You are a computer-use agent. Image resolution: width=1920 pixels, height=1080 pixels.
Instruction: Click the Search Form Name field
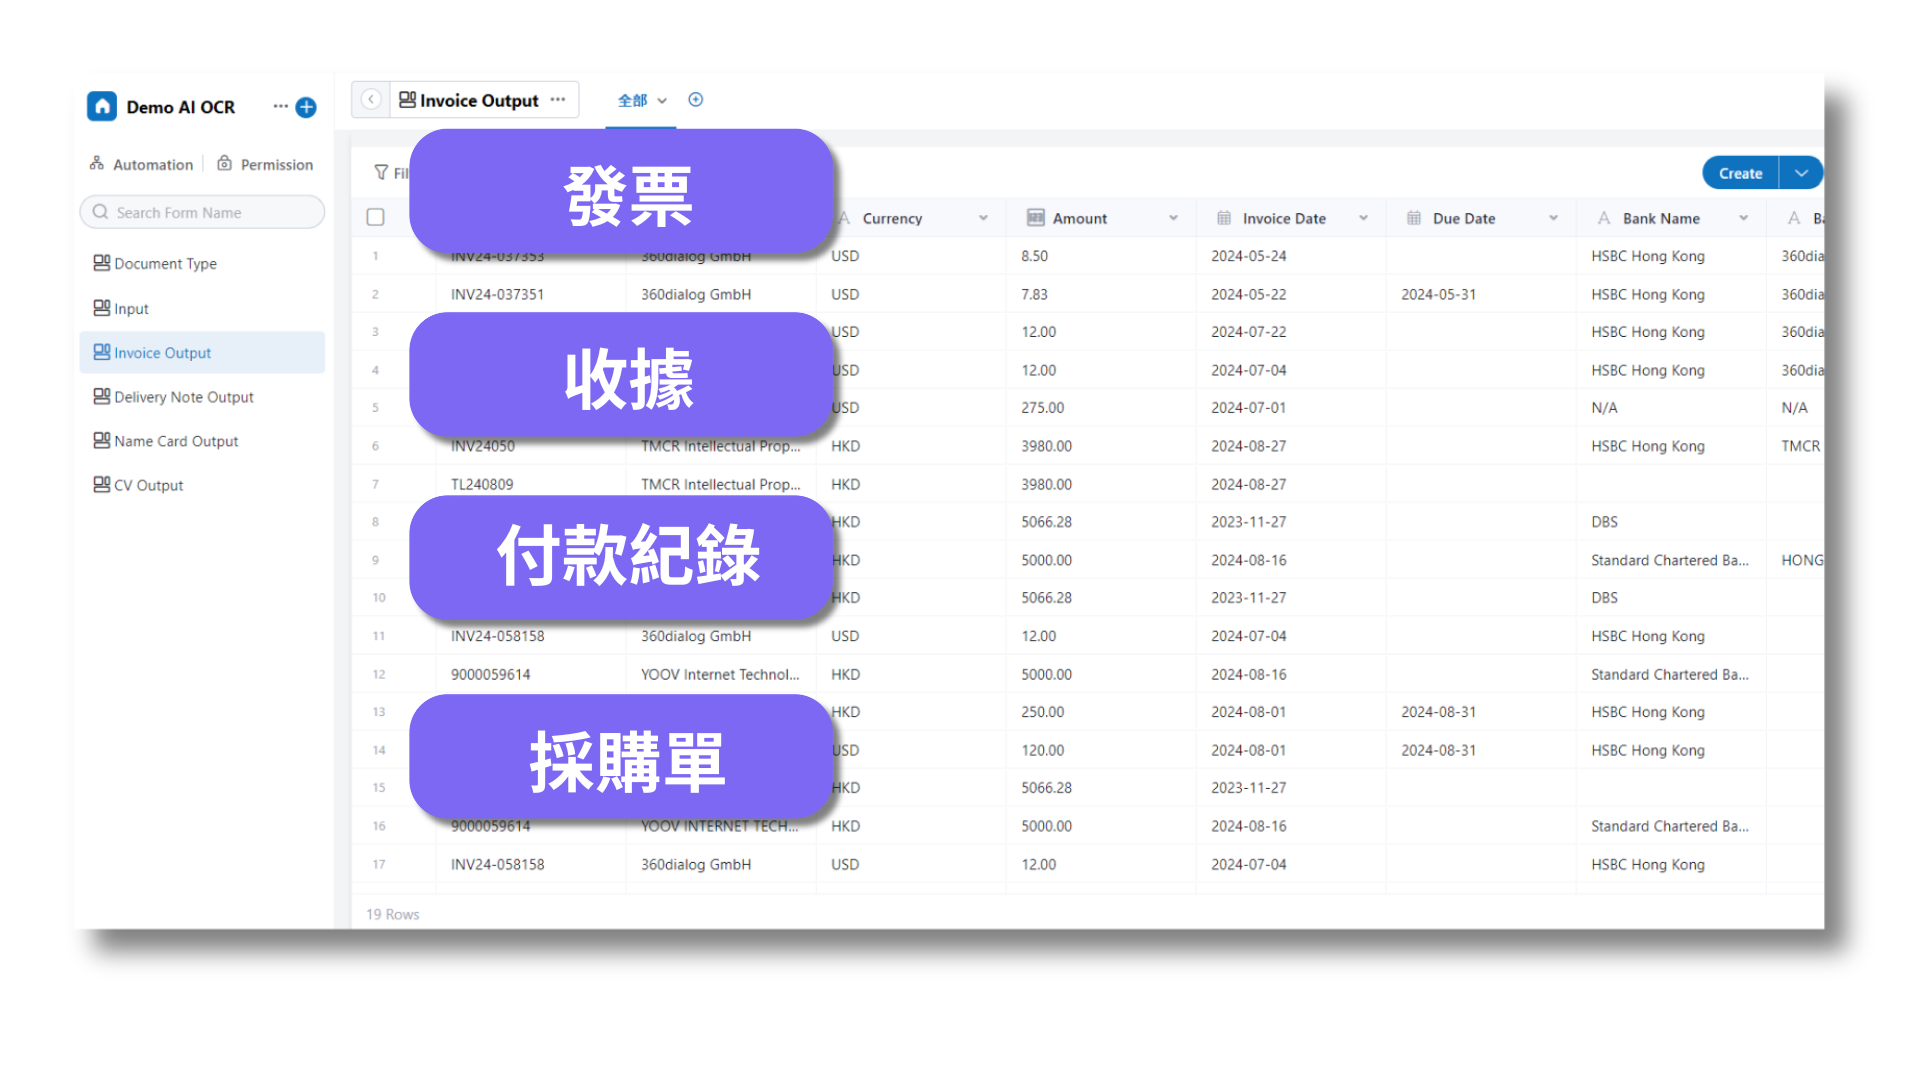202,212
